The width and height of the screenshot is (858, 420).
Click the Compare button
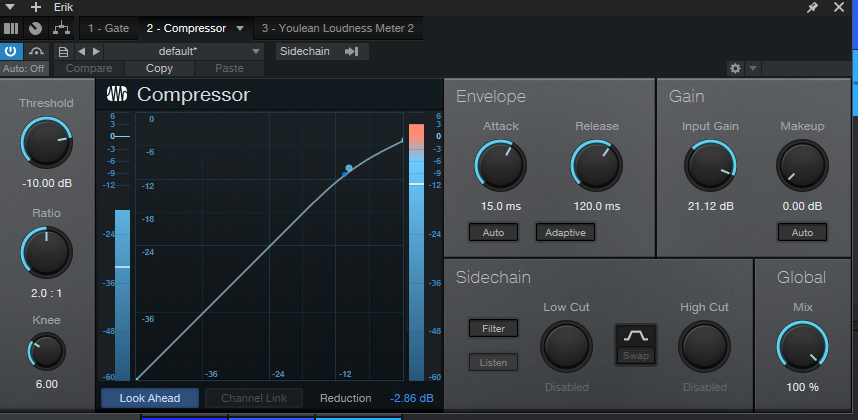tap(89, 68)
